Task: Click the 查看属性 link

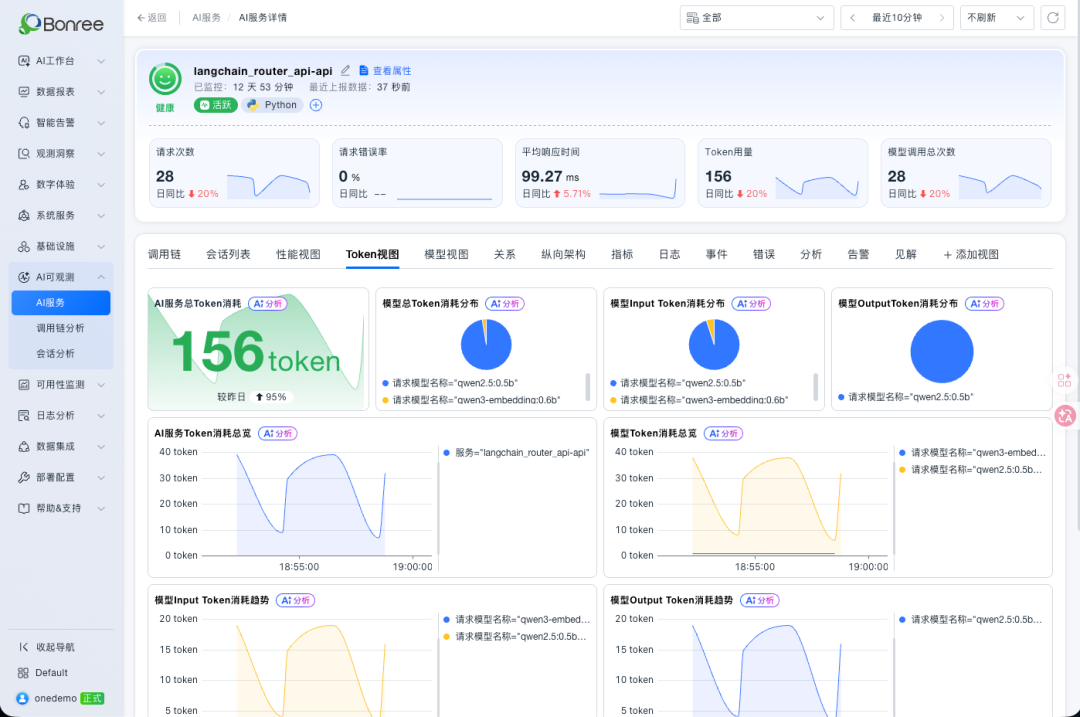Action: [385, 71]
